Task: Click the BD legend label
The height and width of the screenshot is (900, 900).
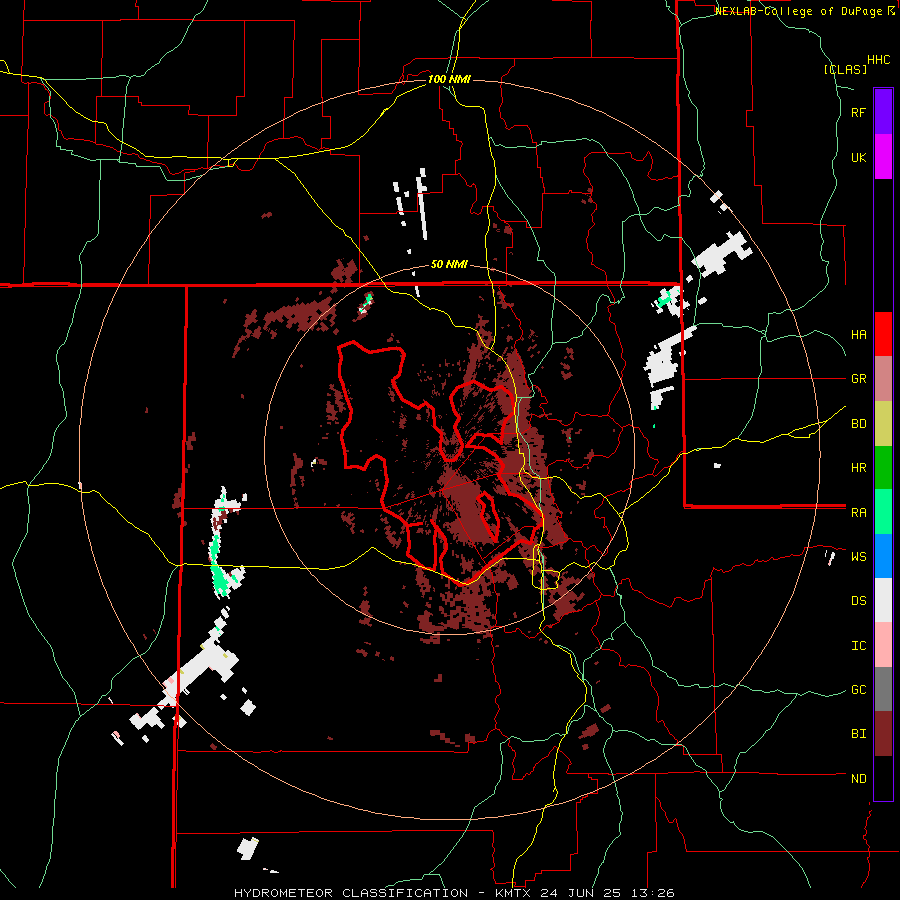Action: tap(858, 424)
